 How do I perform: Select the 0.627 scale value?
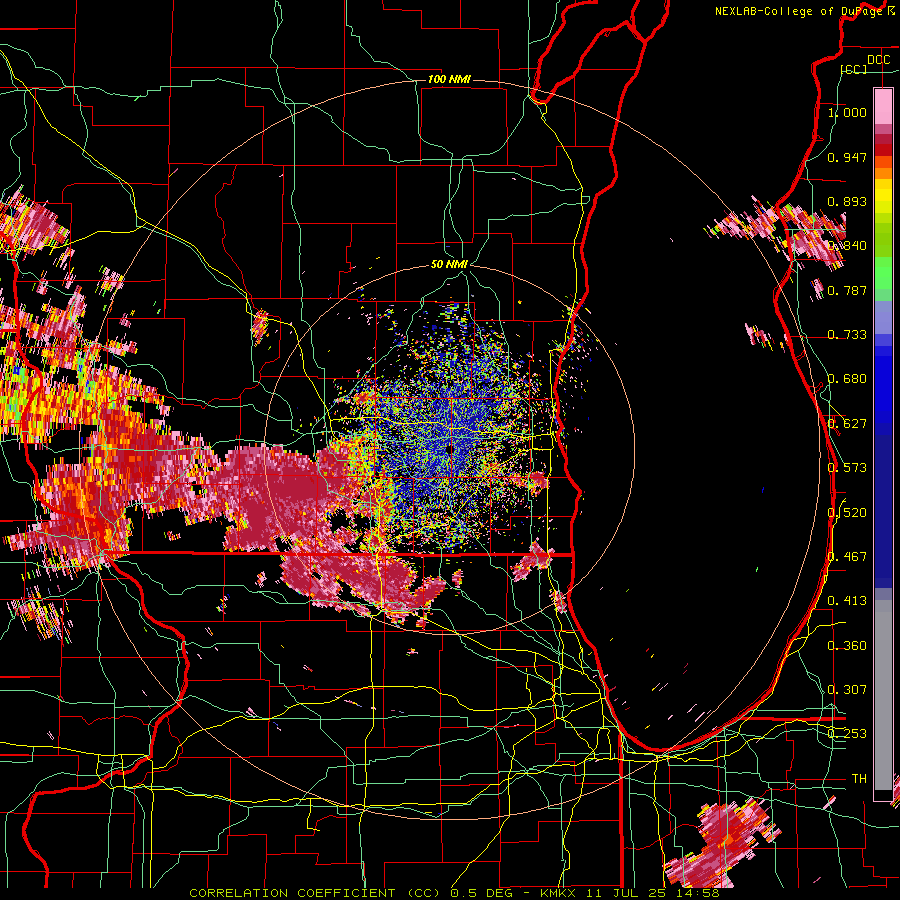pos(847,424)
